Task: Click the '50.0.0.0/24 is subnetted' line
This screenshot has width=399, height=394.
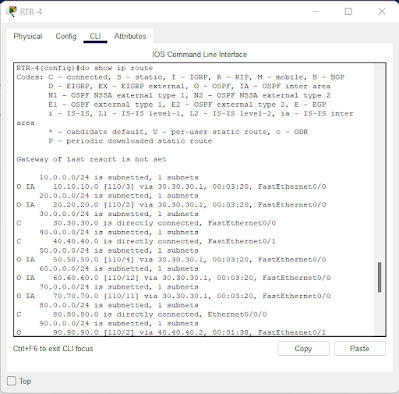Action: 119,251
